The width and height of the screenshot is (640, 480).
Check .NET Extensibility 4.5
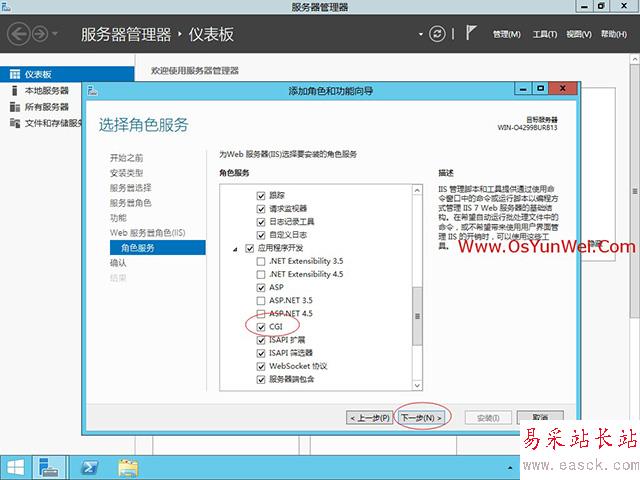(261, 274)
